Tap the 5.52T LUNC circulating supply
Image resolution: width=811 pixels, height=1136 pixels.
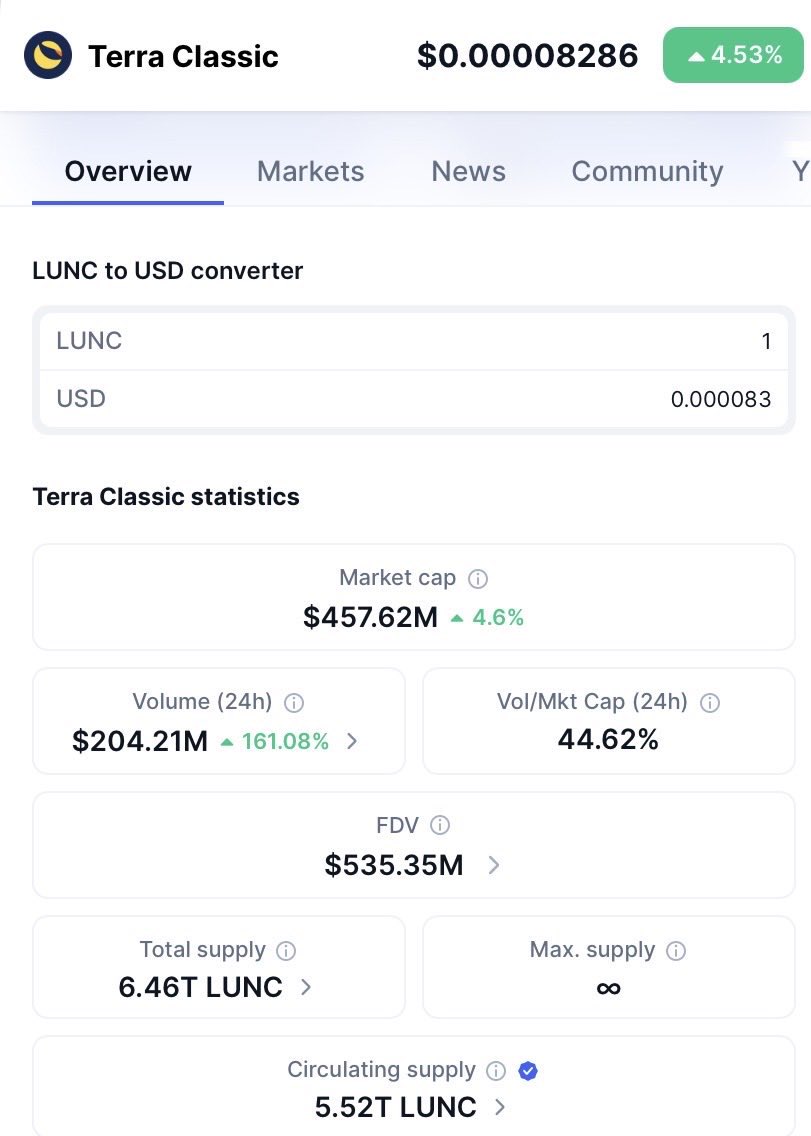pyautogui.click(x=396, y=1107)
